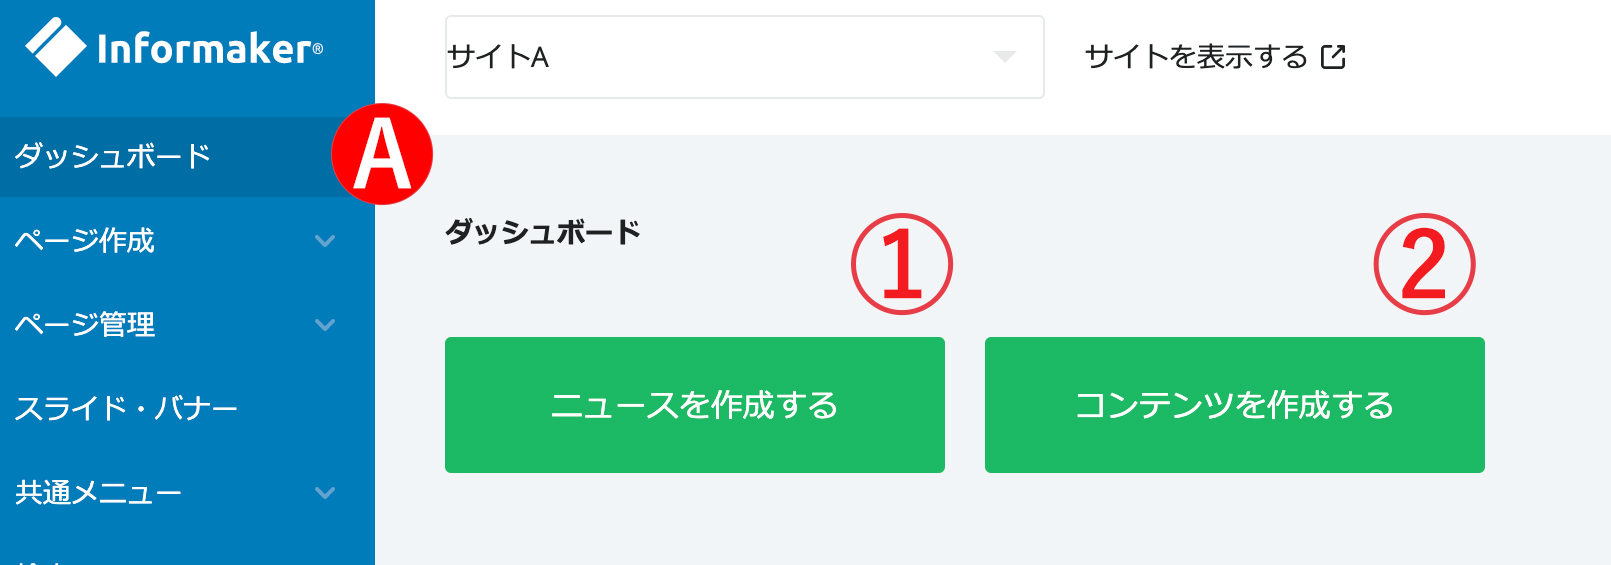Image resolution: width=1611 pixels, height=565 pixels.
Task: Select the 共通メニュー sidebar menu item
Action: tap(187, 492)
